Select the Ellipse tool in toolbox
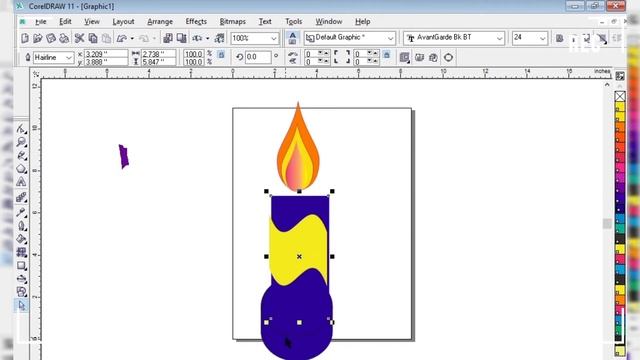The image size is (640, 360). click(x=22, y=279)
